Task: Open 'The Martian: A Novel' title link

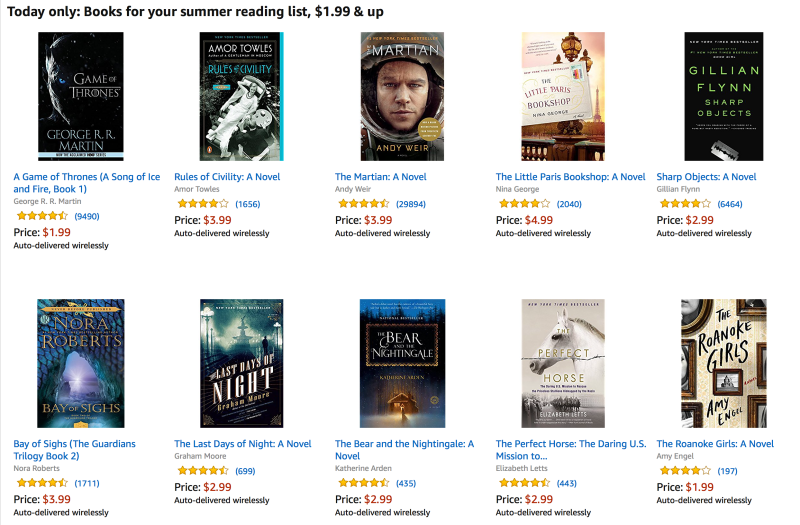Action: (381, 177)
